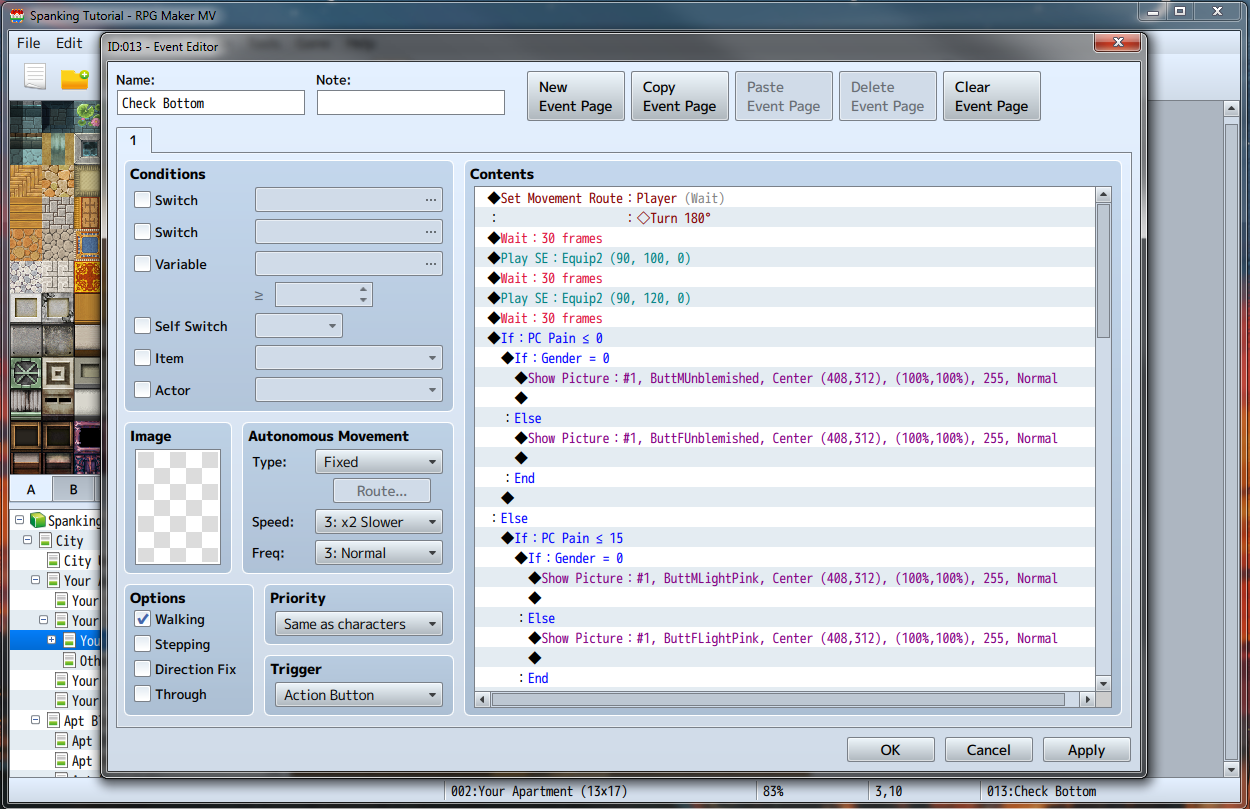1250x809 pixels.
Task: Open the Freq dropdown showing Normal
Action: tap(378, 553)
